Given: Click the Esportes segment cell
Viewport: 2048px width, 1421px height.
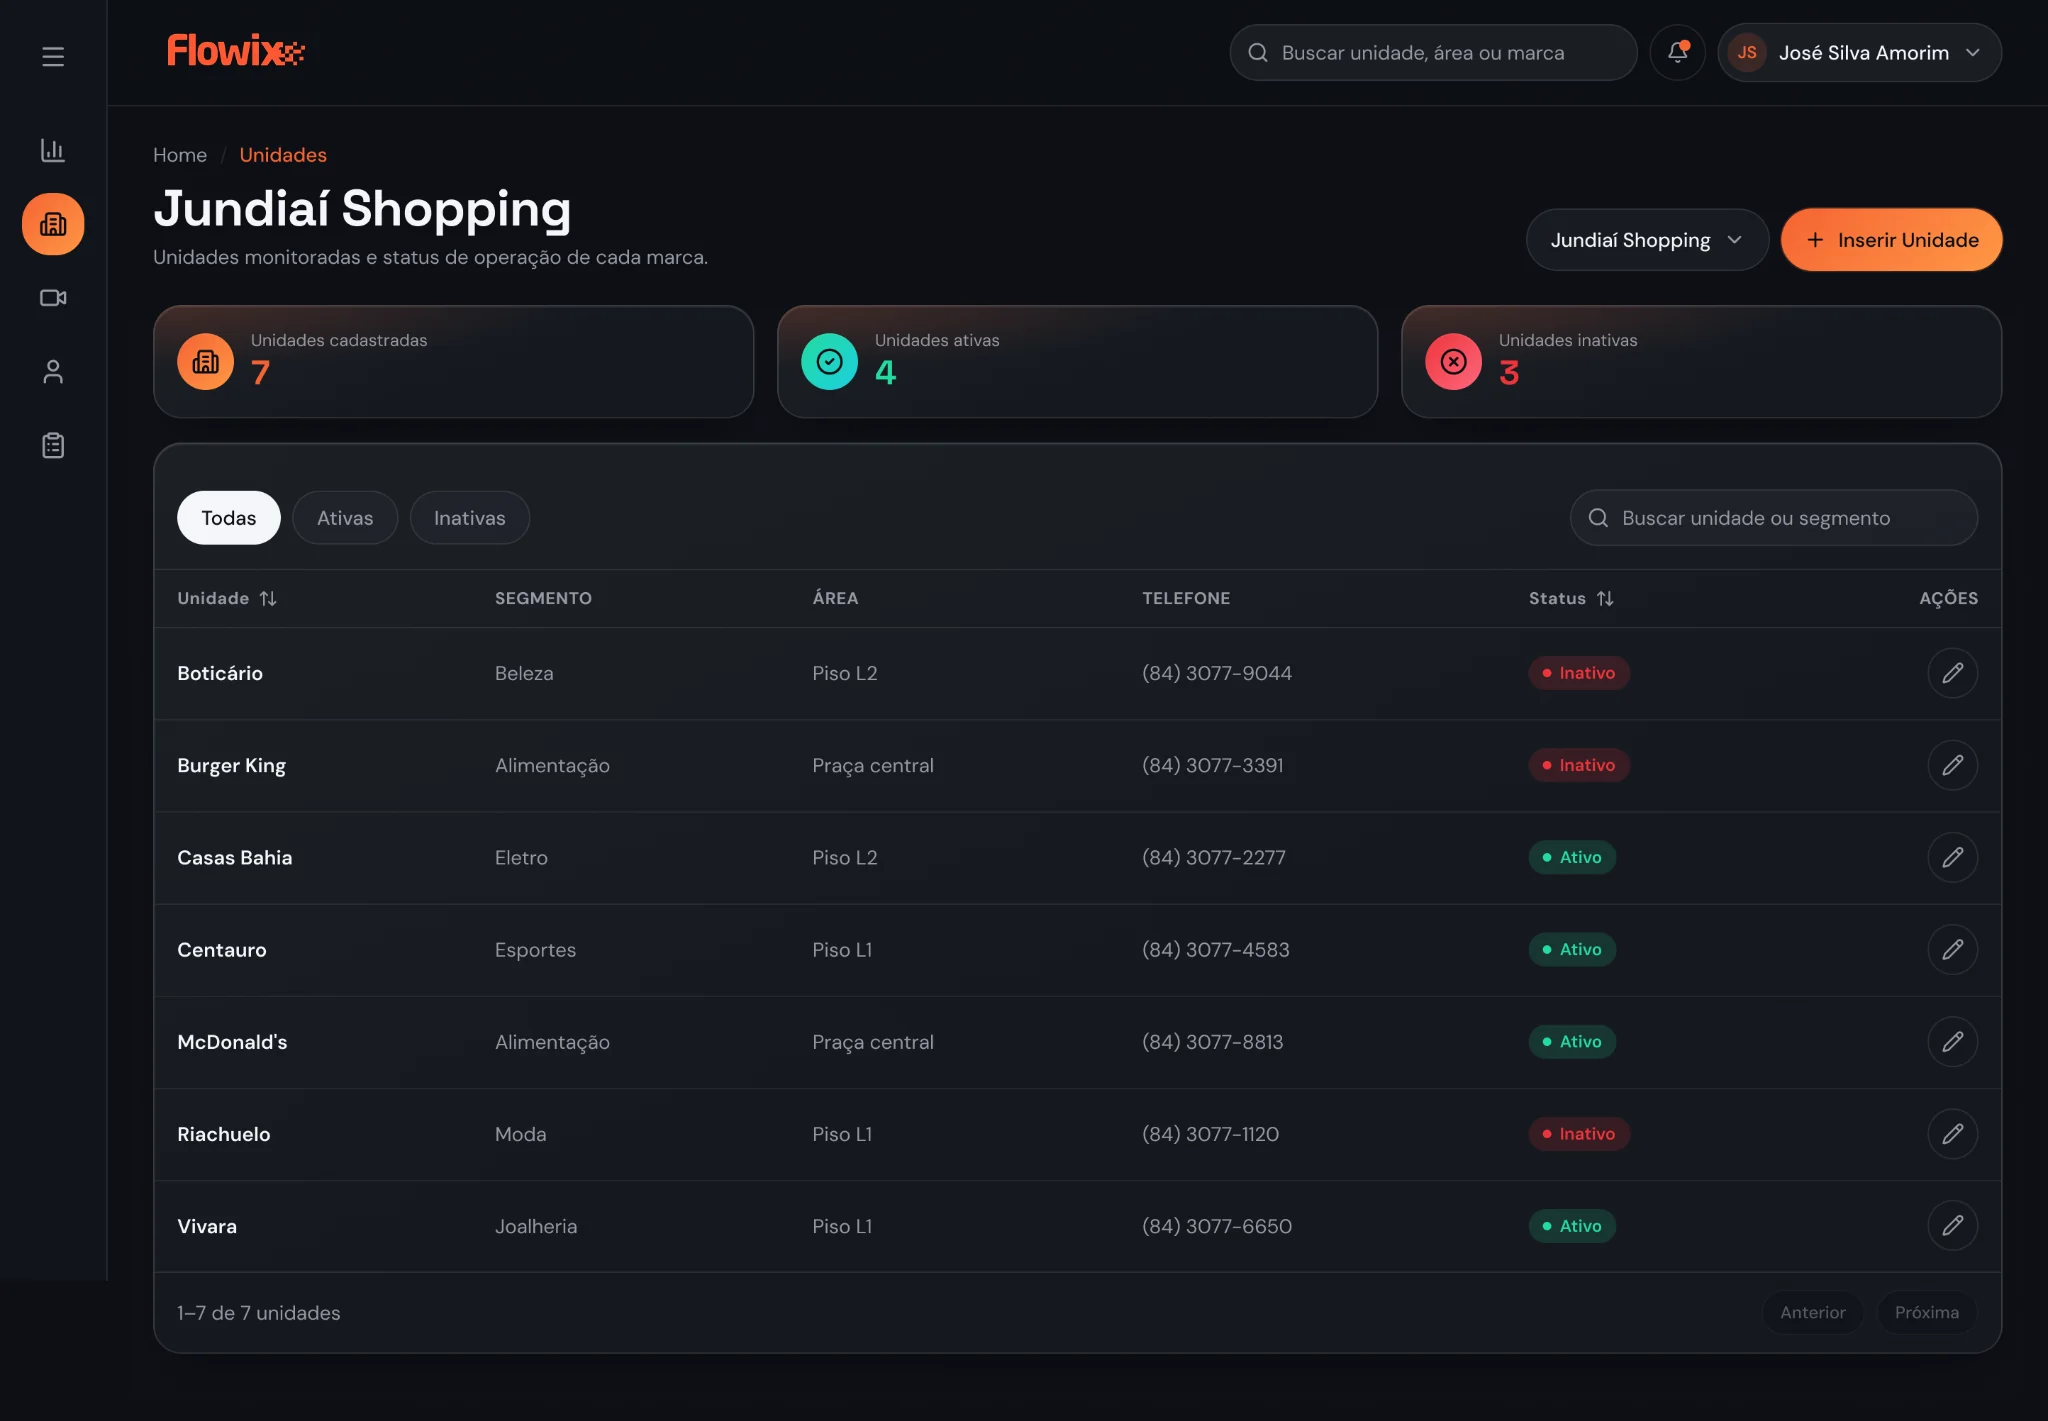Looking at the screenshot, I should pos(535,950).
